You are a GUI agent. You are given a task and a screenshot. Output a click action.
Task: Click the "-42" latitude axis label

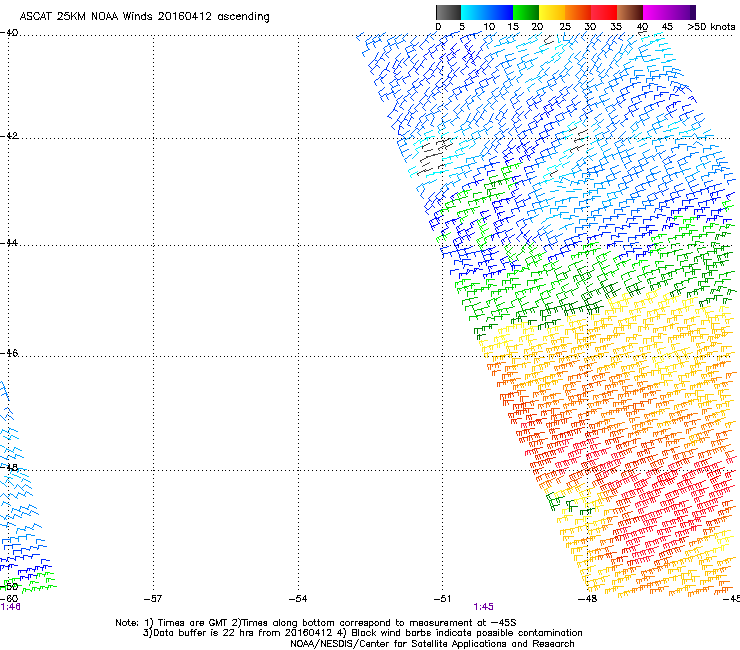point(9,136)
